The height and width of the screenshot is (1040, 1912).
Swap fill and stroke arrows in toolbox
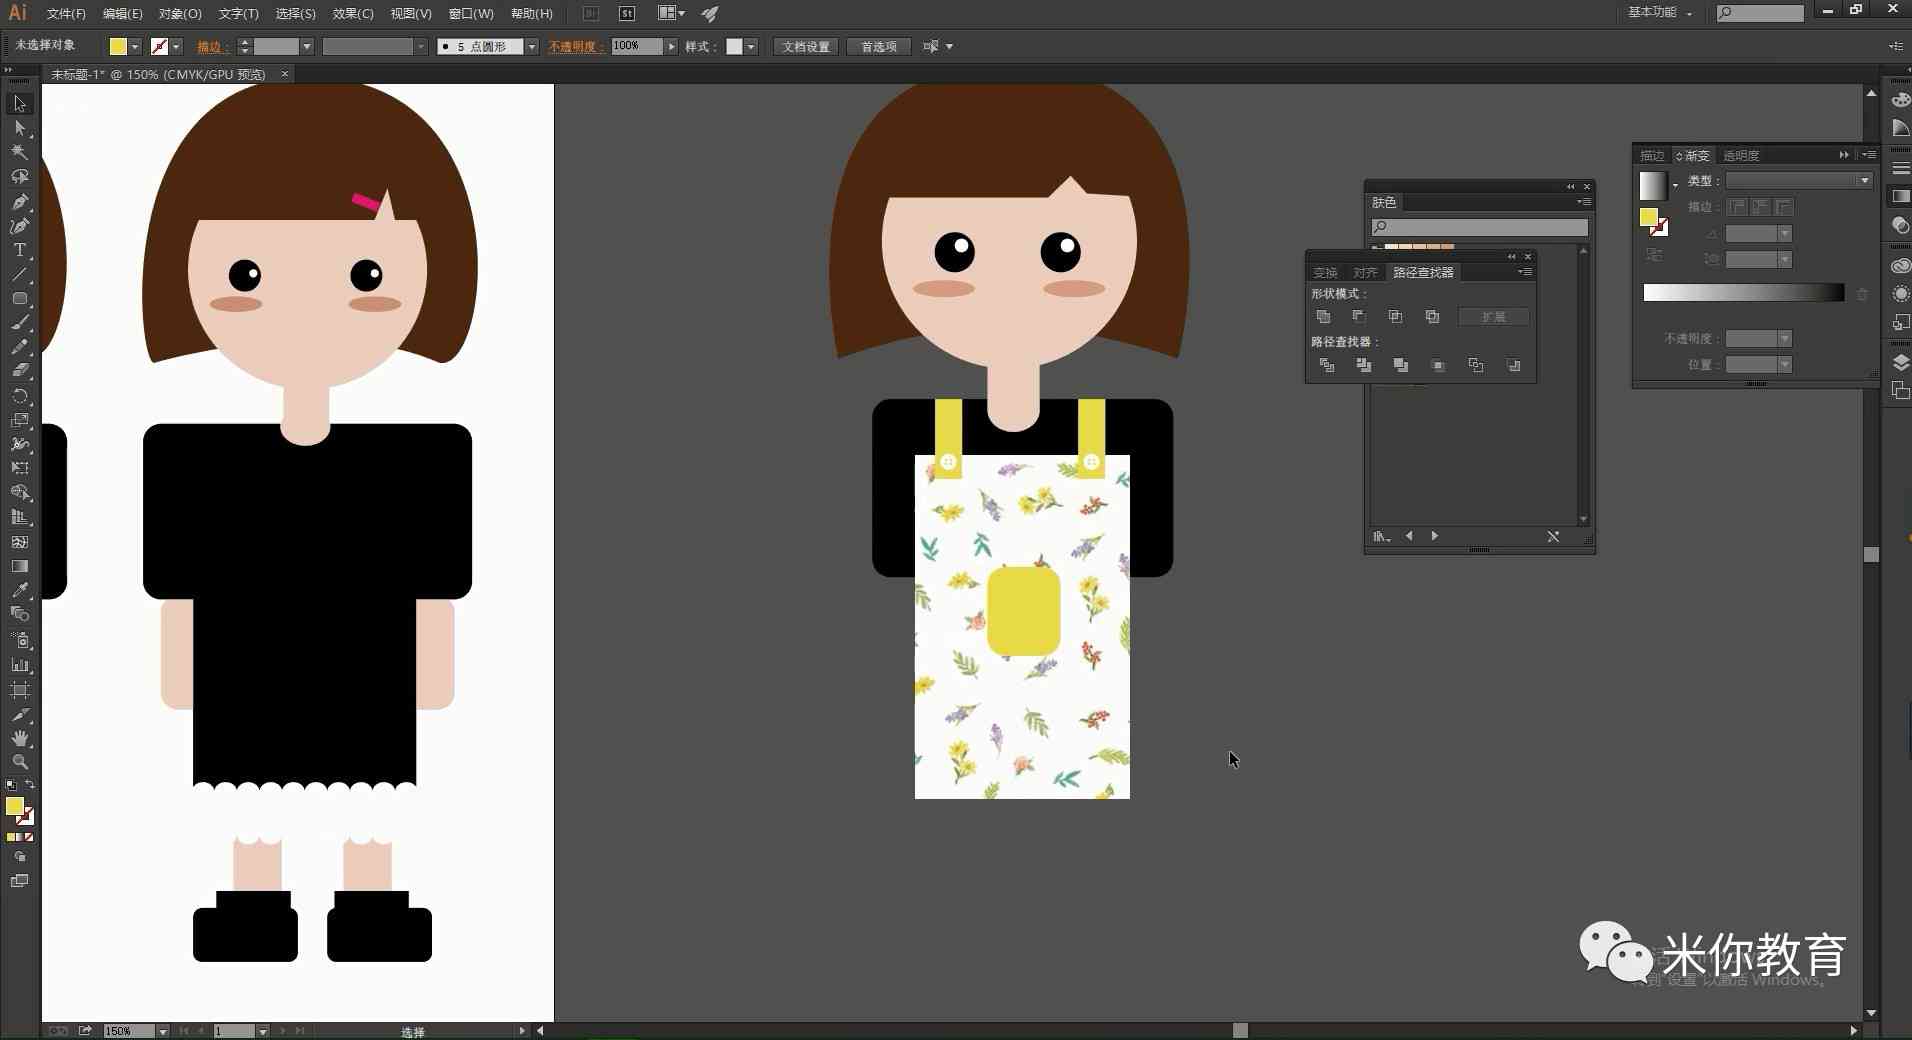click(30, 785)
